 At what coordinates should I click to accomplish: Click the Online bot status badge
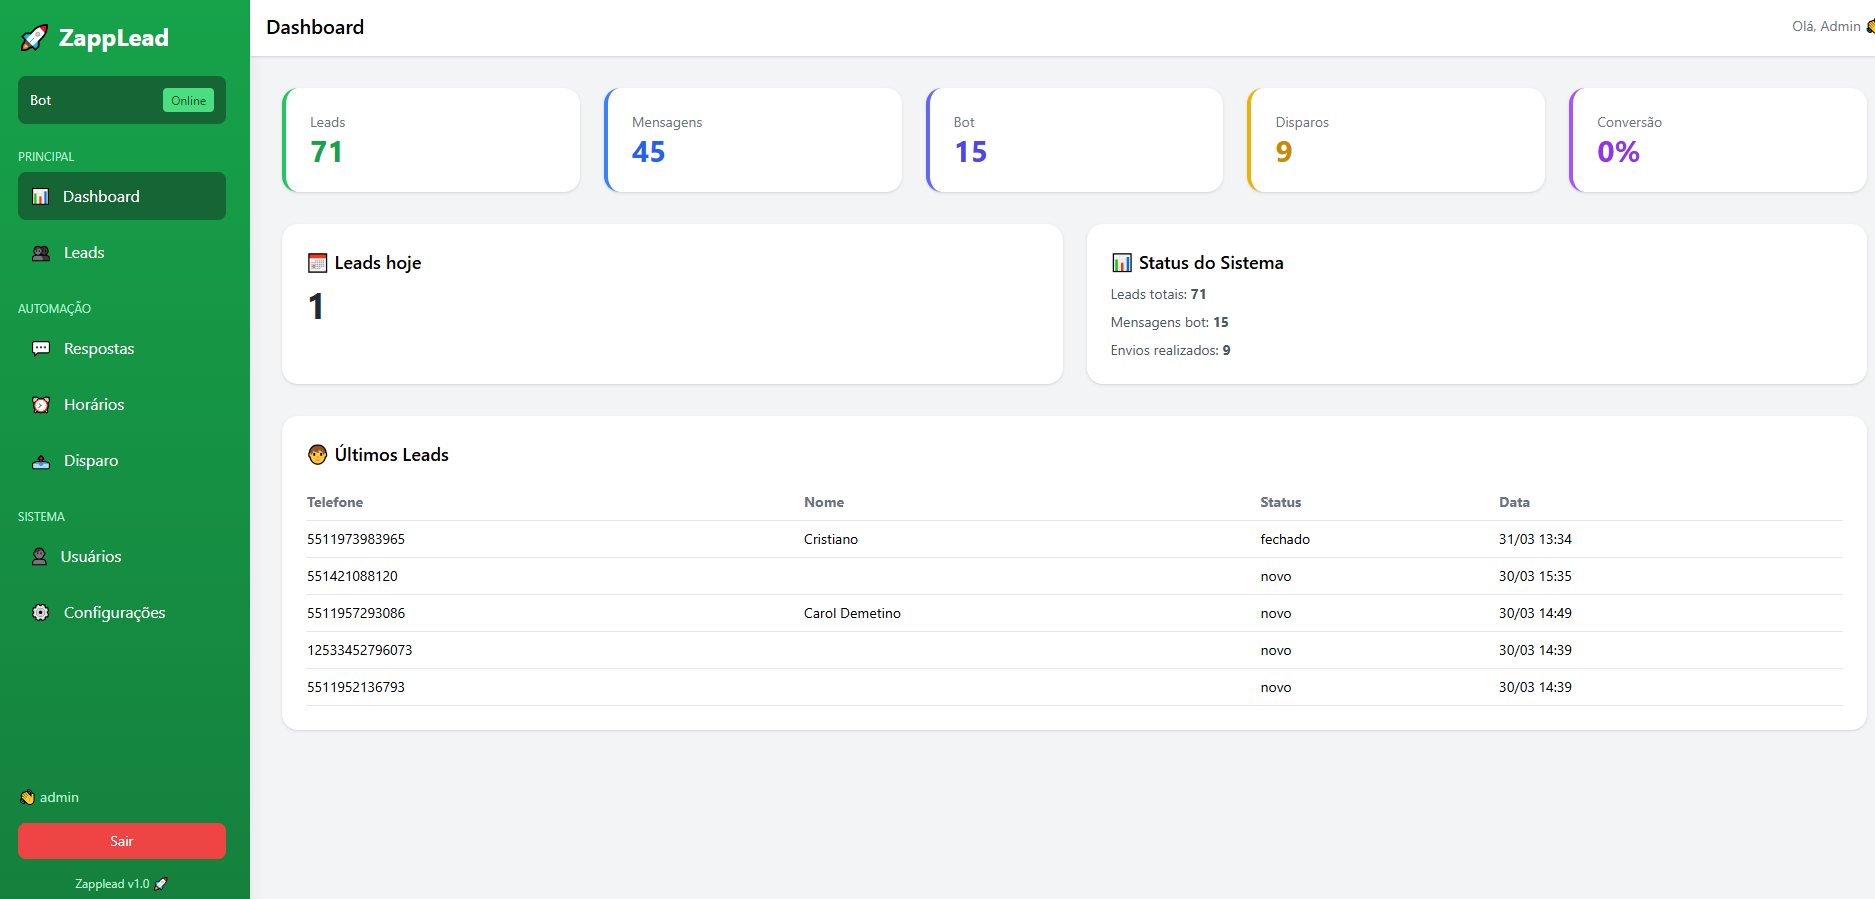tap(188, 101)
